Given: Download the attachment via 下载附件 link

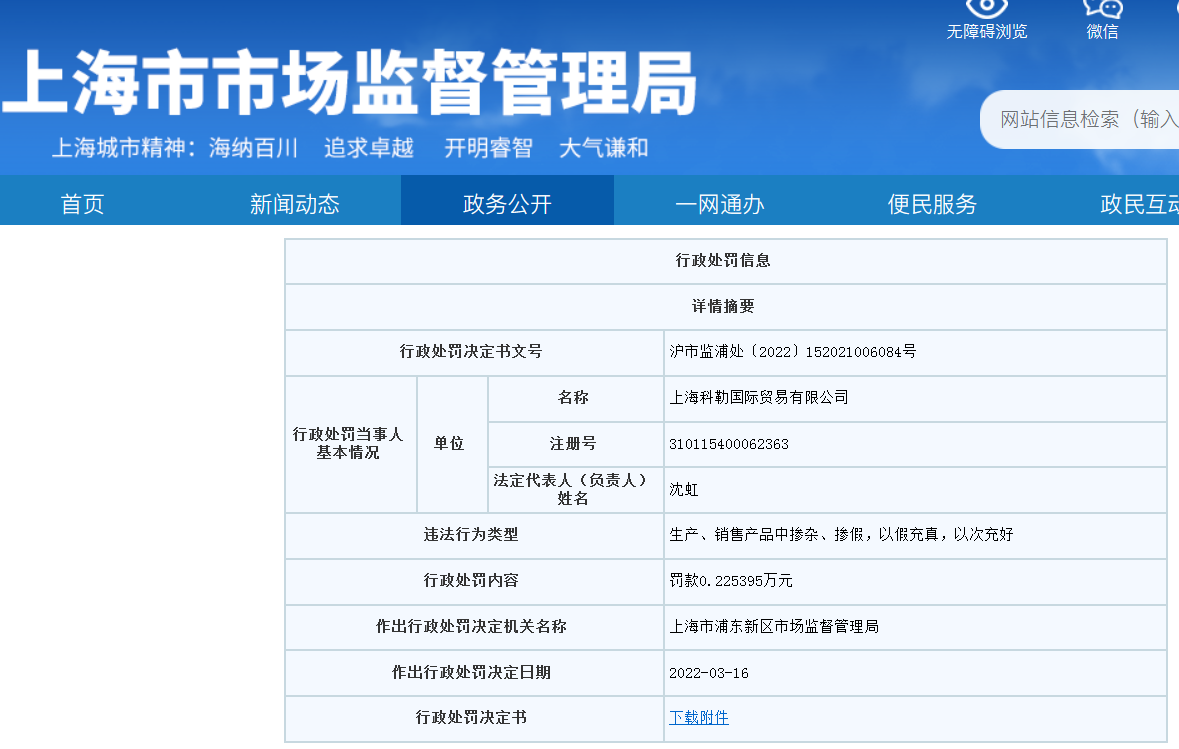Looking at the screenshot, I should coord(699,718).
